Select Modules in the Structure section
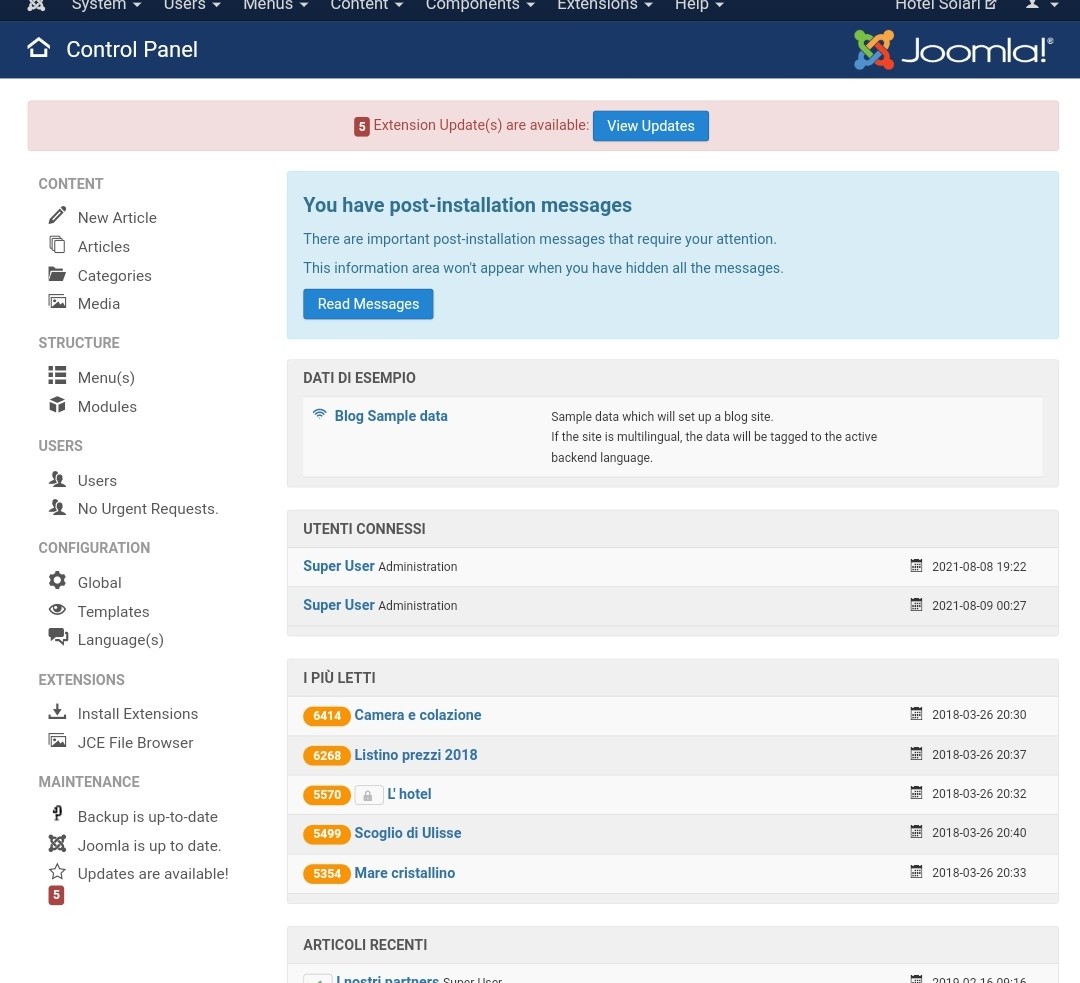 (x=107, y=406)
